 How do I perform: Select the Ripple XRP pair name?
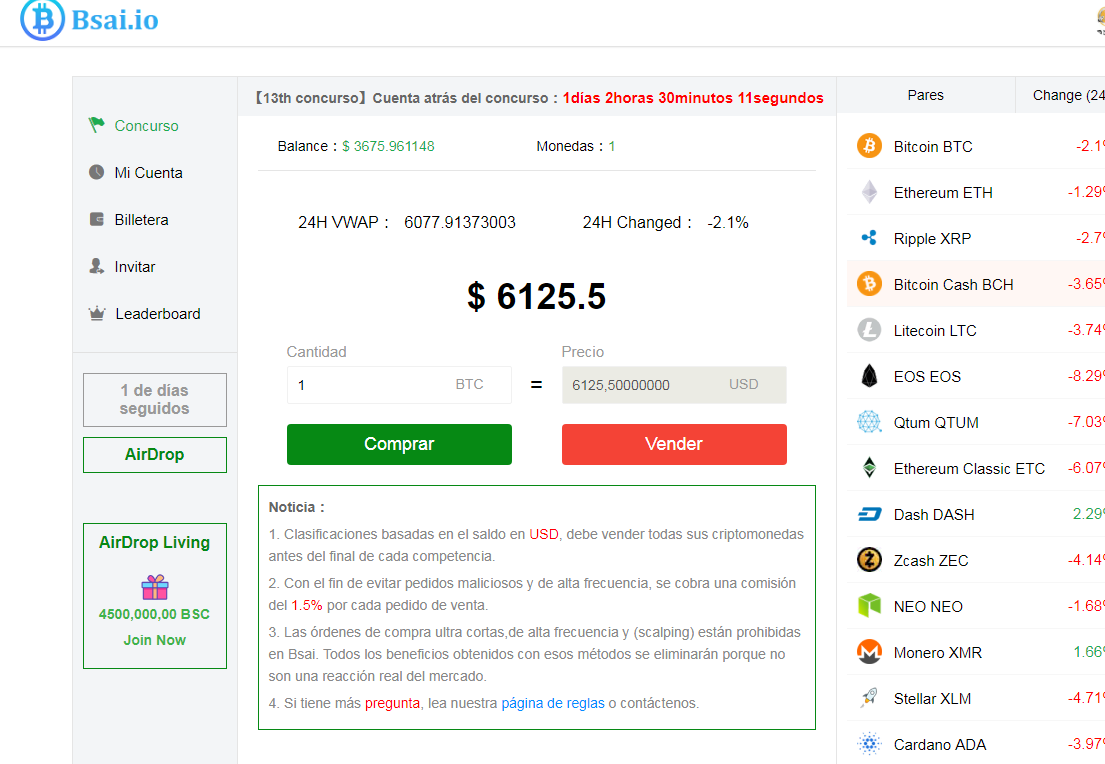[x=932, y=239]
